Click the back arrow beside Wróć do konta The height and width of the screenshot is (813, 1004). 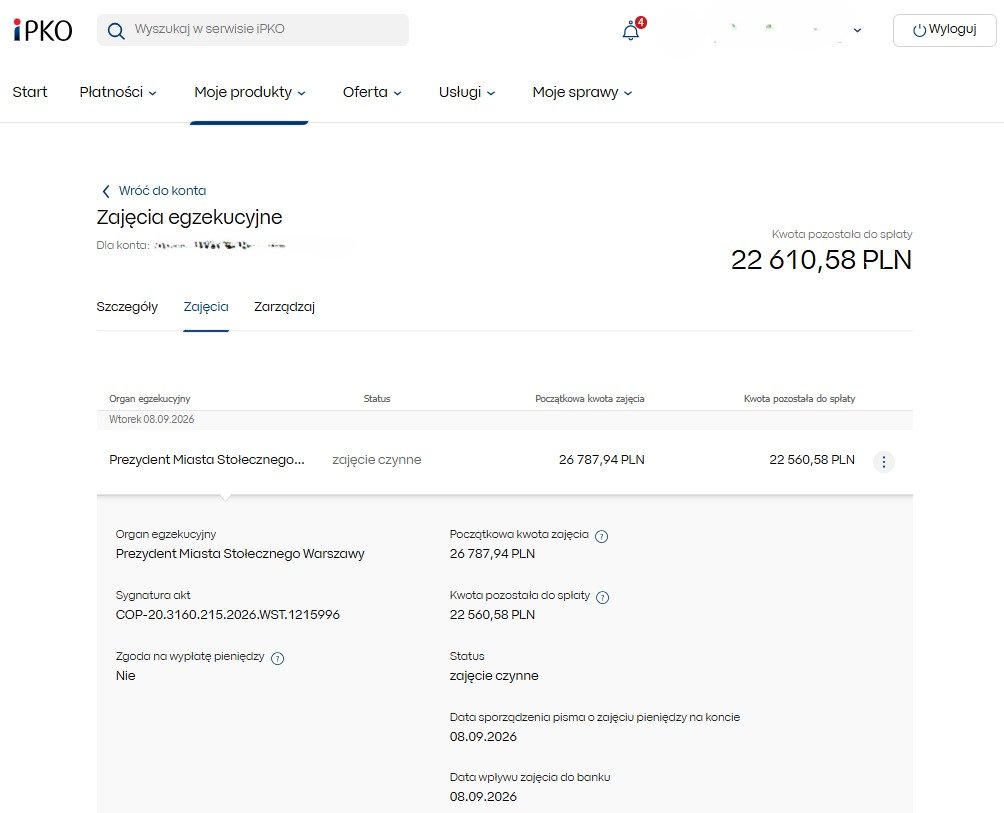106,191
